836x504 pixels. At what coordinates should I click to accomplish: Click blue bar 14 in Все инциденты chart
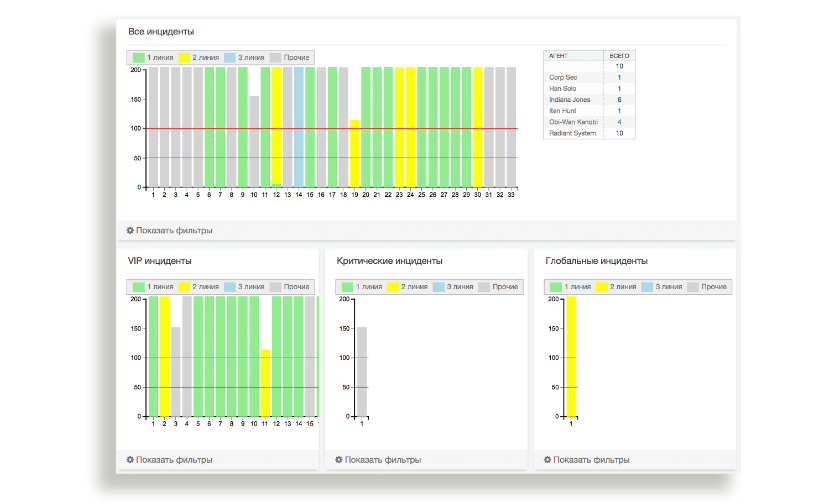coord(298,127)
